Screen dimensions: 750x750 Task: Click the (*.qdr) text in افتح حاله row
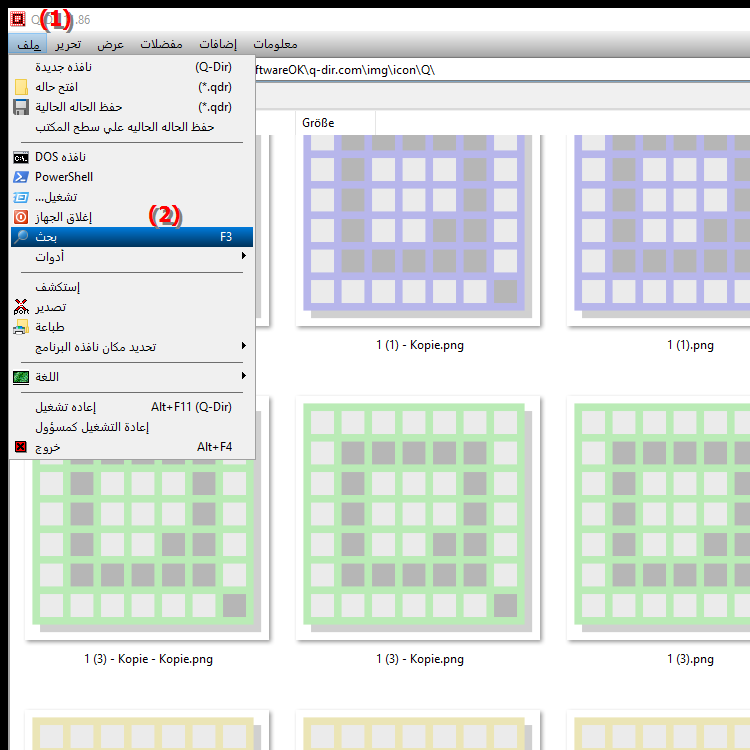click(x=215, y=87)
